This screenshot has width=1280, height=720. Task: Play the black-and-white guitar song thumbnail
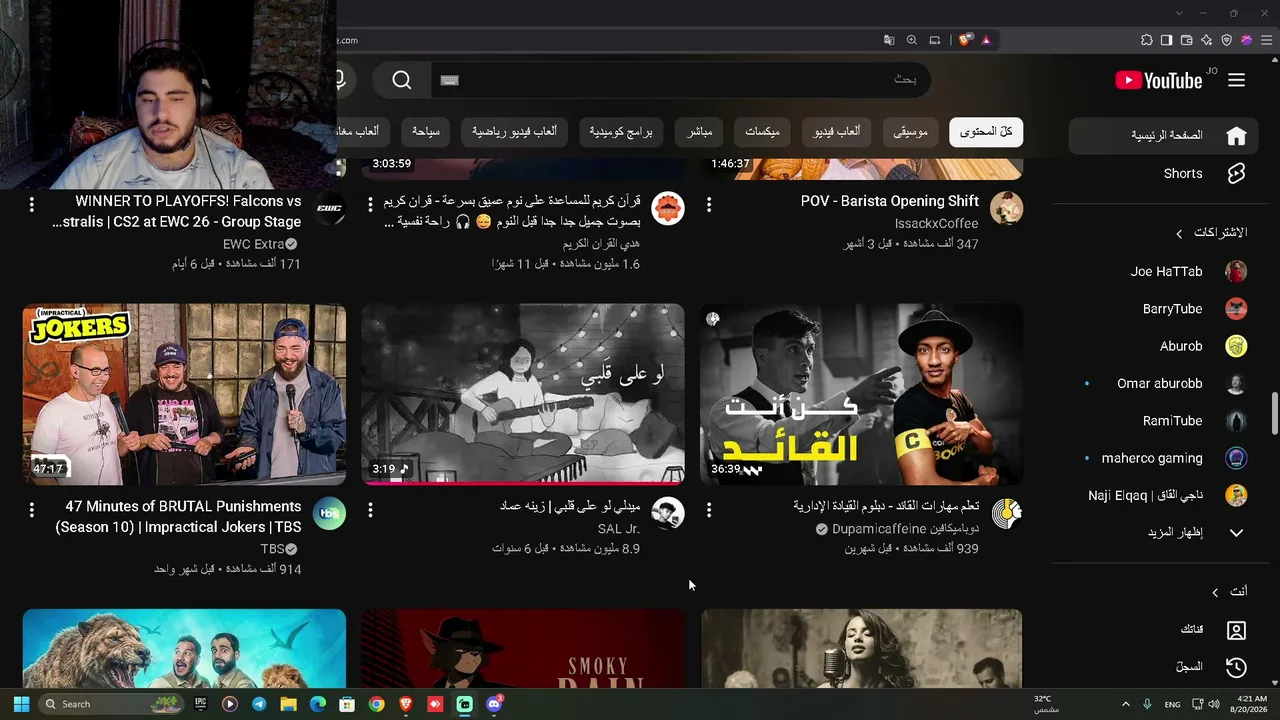click(x=523, y=395)
